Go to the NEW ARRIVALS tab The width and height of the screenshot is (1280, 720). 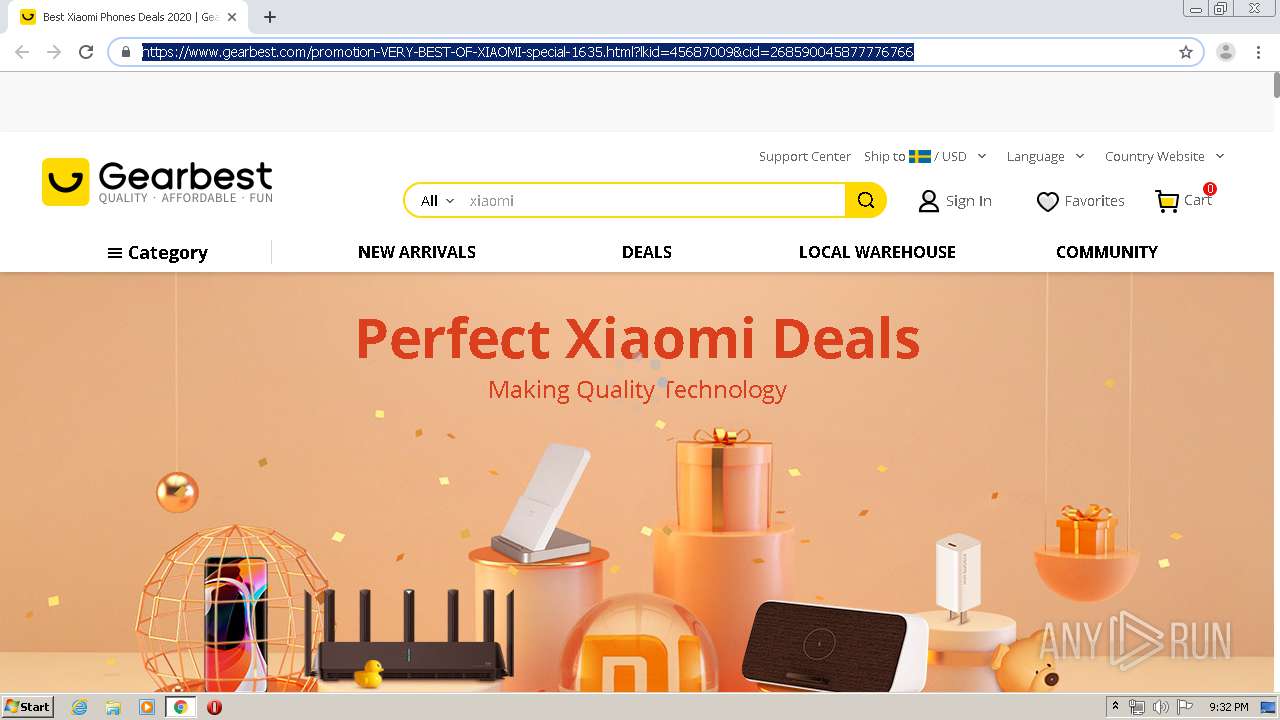[x=417, y=252]
